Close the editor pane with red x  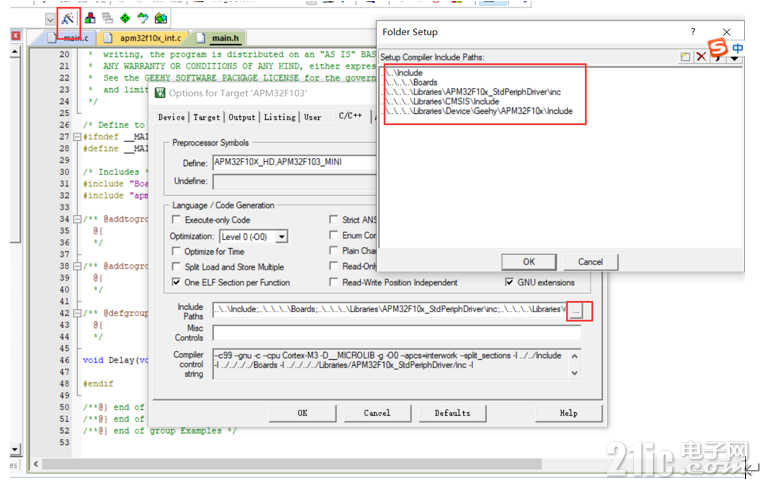click(16, 36)
